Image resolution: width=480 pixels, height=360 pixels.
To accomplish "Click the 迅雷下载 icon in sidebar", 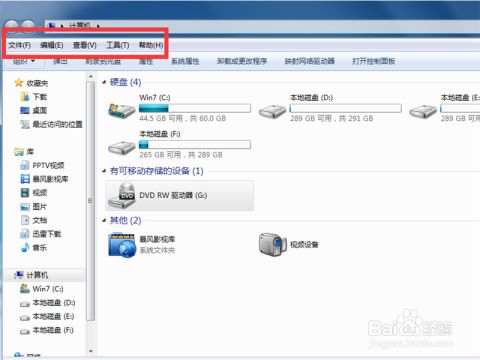I will click(x=25, y=234).
